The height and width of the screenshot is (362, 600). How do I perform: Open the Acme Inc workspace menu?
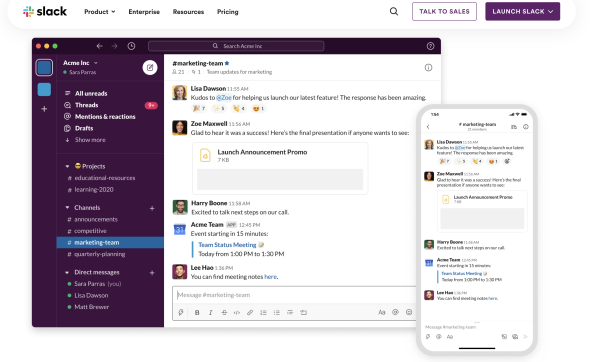80,63
